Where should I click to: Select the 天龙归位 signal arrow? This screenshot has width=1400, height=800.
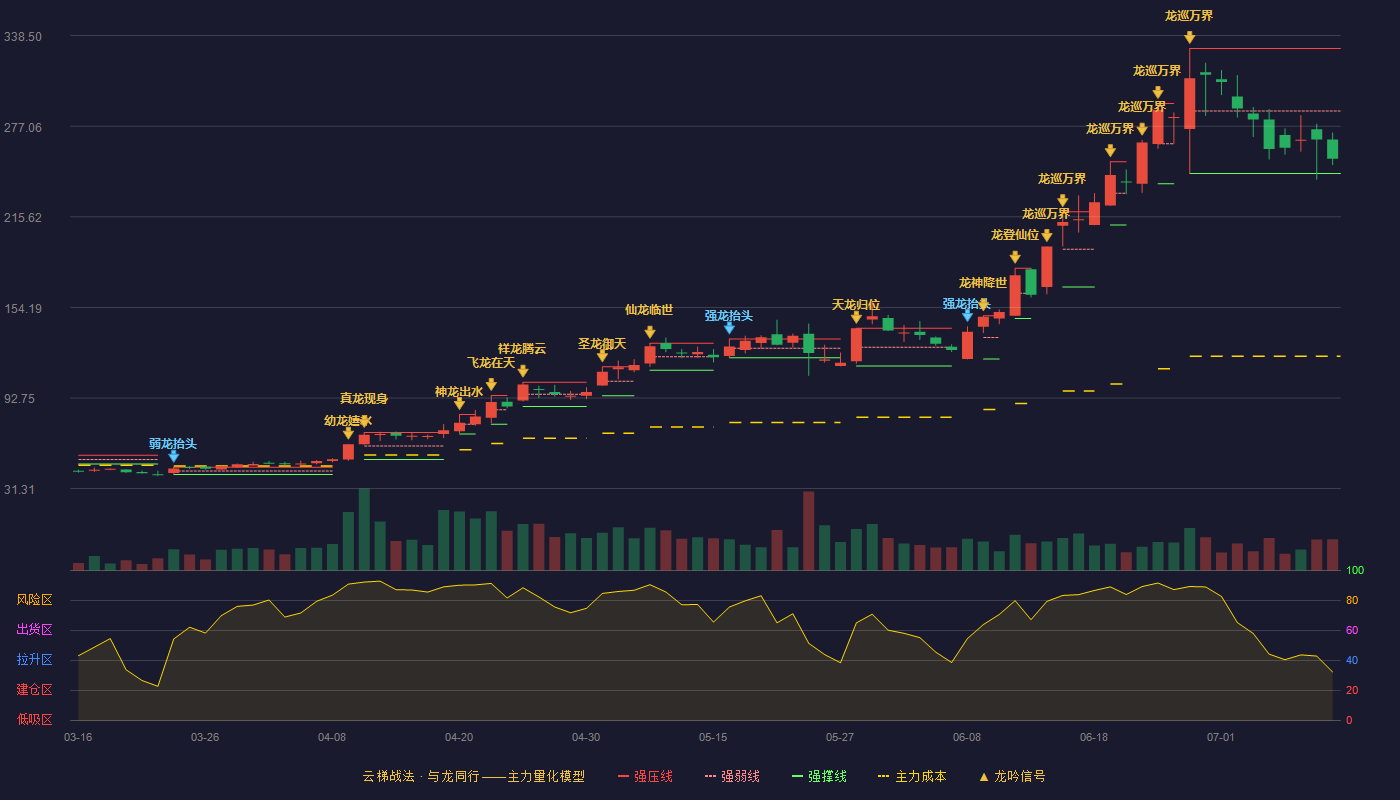pos(856,317)
